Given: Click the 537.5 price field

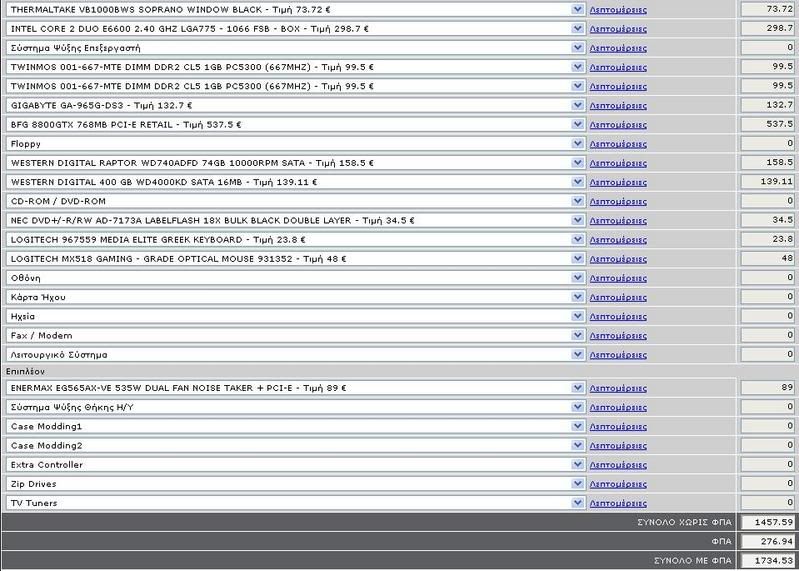Looking at the screenshot, I should [767, 124].
